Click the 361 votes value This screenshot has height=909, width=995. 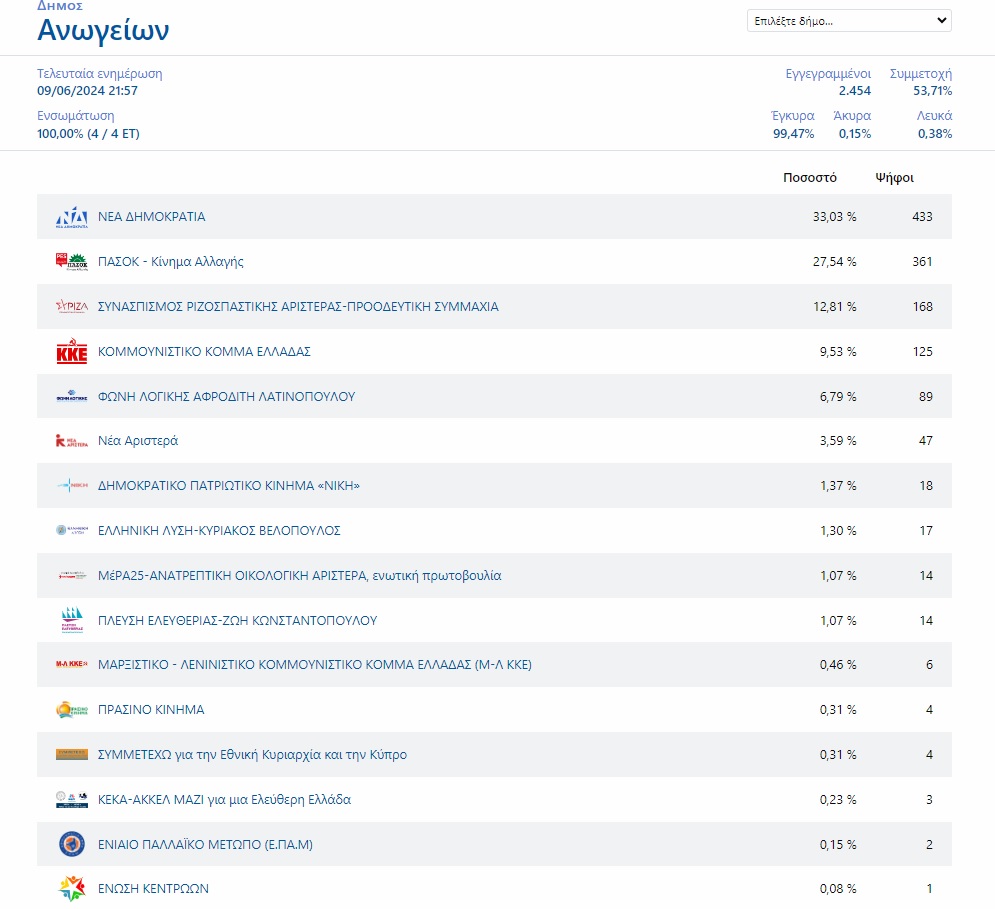[922, 262]
